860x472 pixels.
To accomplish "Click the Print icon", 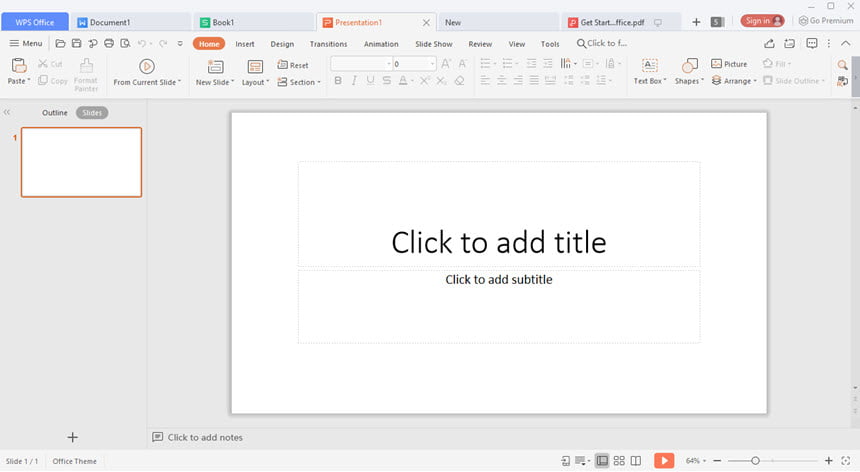I will coord(109,43).
